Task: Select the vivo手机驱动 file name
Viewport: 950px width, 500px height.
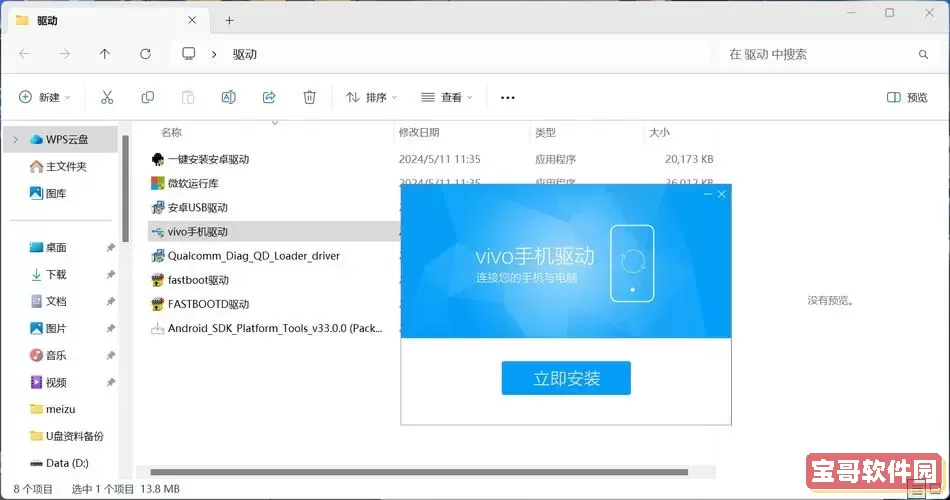Action: (198, 232)
